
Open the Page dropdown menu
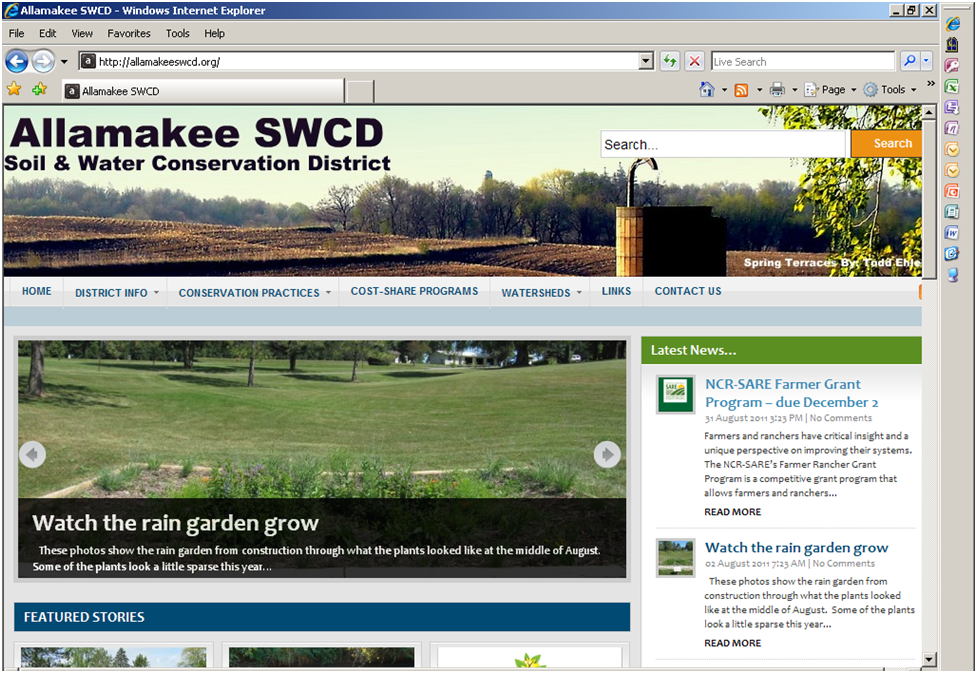831,90
